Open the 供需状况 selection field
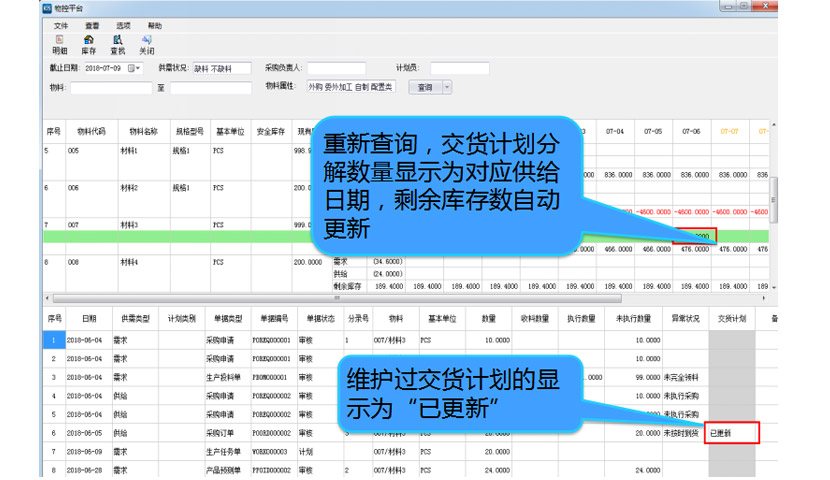Screen dimensions: 830x480 pyautogui.click(x=221, y=69)
